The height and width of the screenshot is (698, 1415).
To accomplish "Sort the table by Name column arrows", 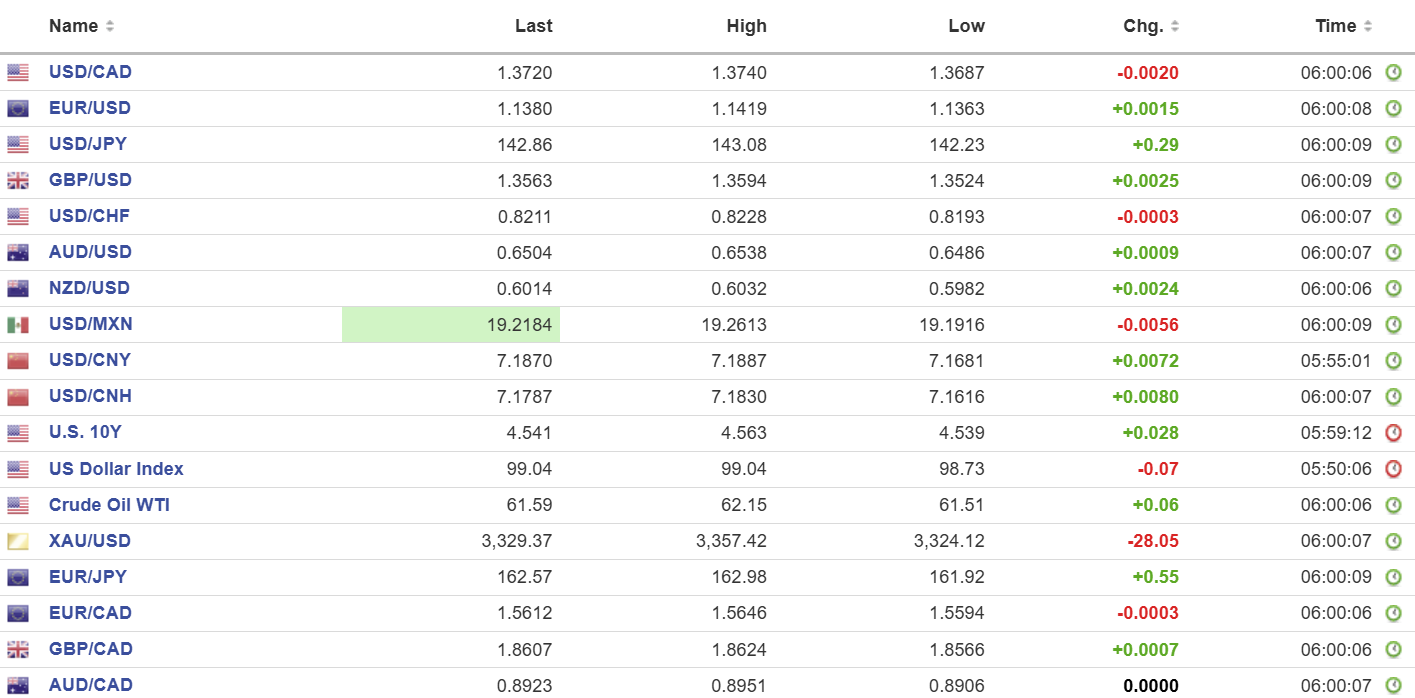I will click(110, 26).
